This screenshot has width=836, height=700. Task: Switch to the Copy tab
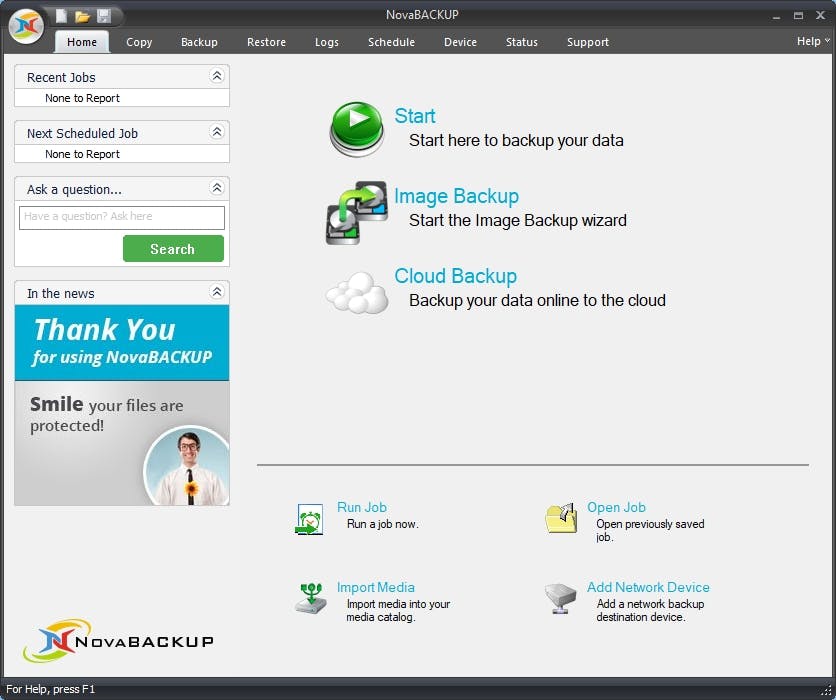click(x=139, y=42)
